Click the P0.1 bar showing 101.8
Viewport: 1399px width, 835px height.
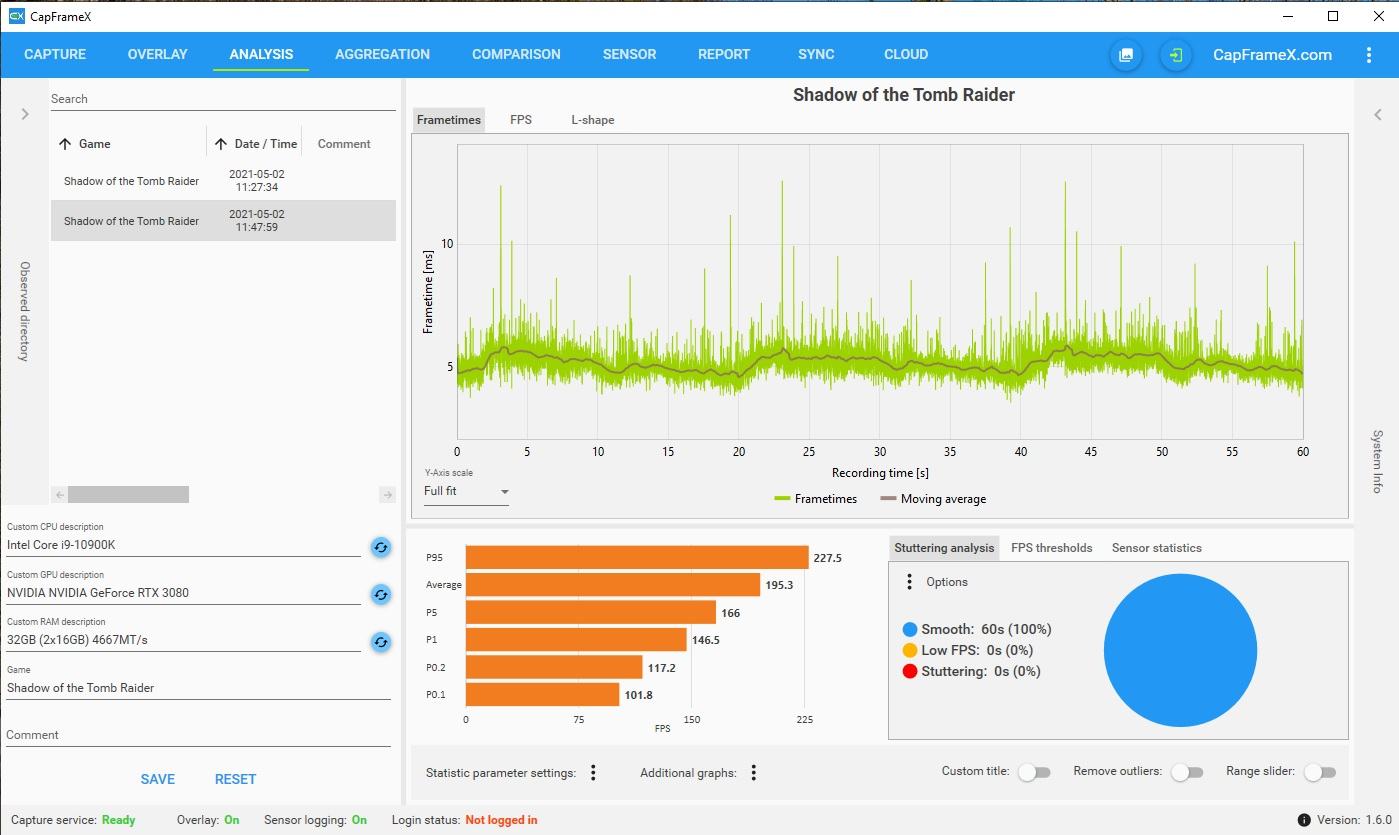click(x=543, y=694)
